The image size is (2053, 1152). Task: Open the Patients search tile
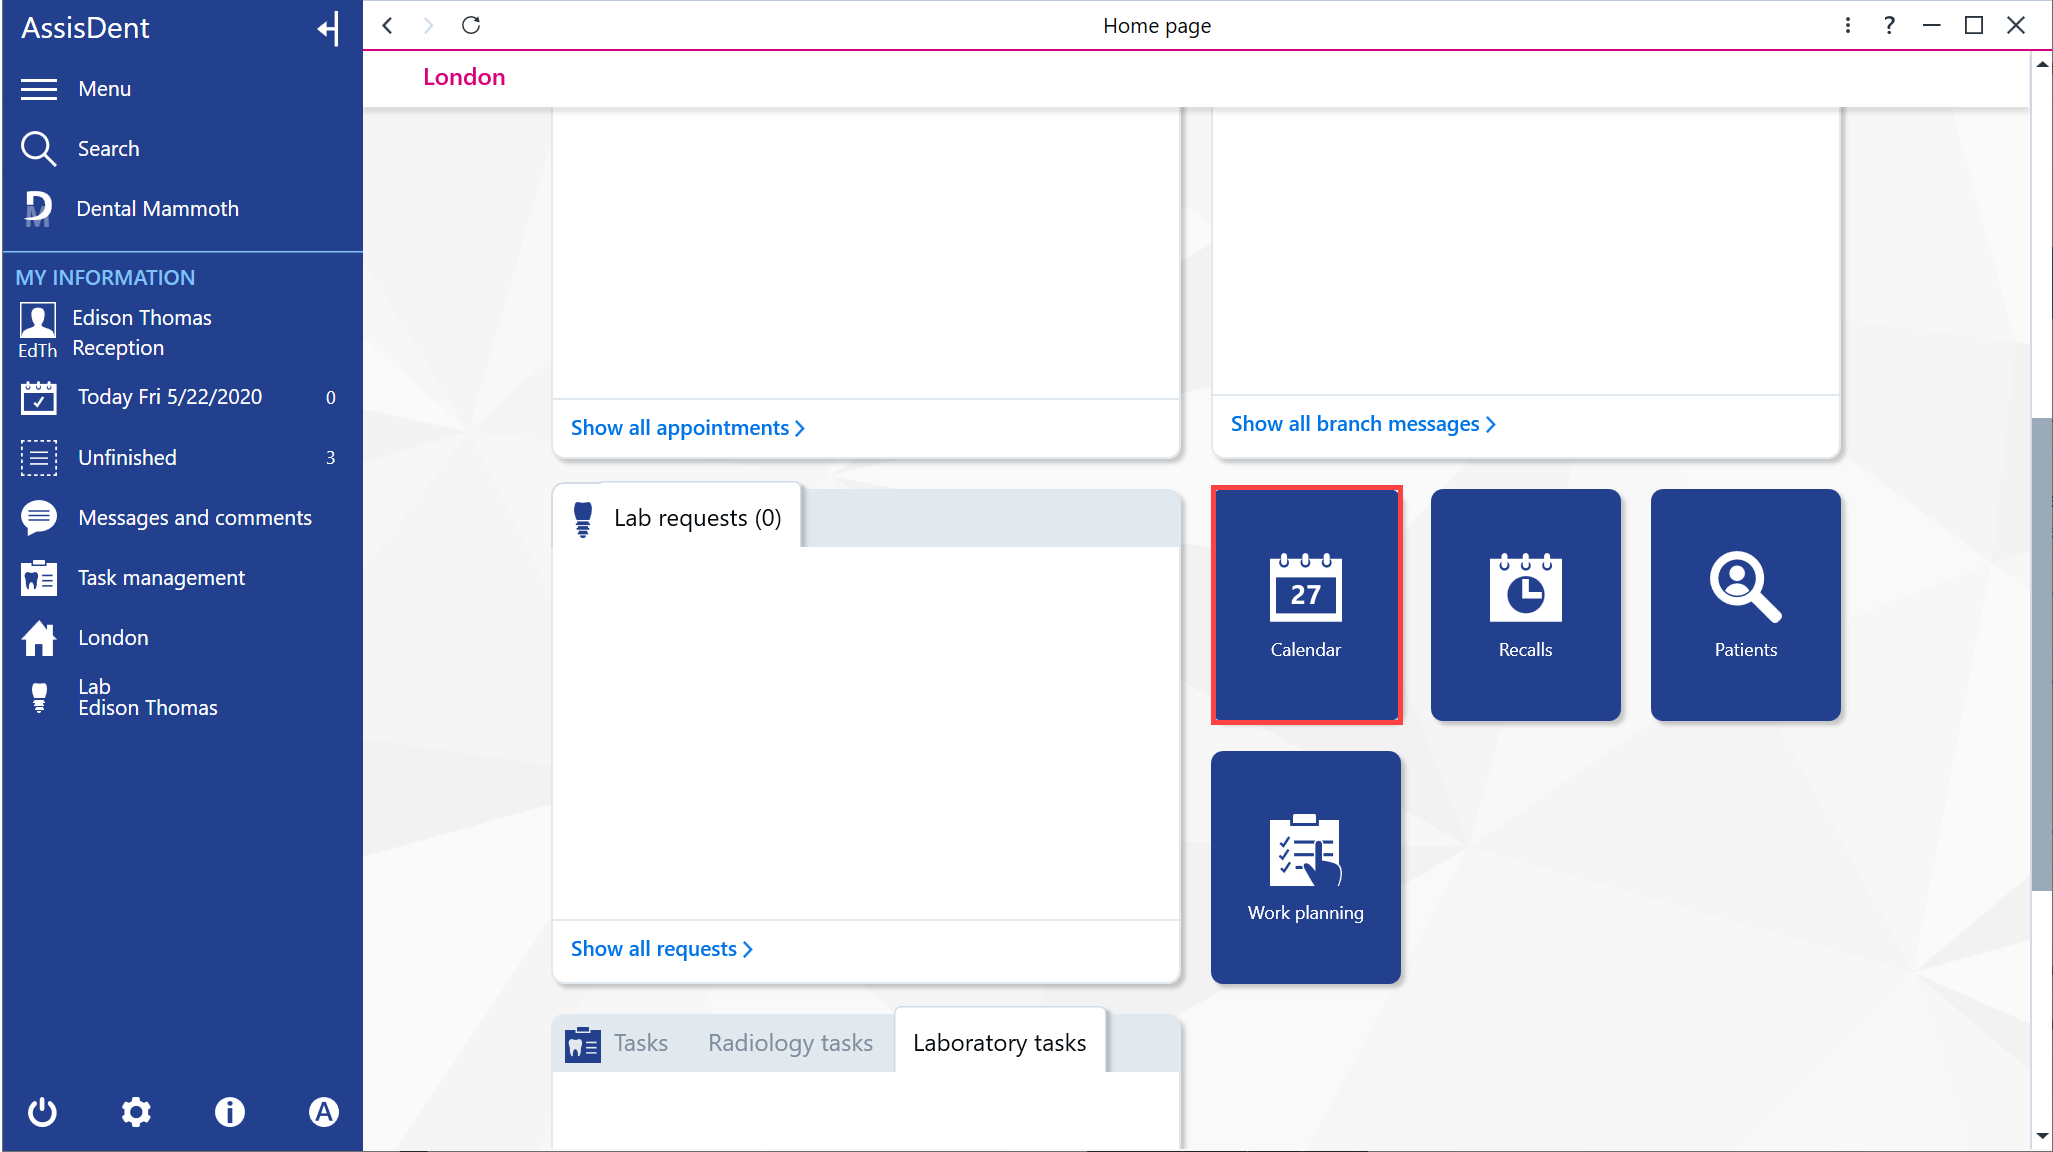[x=1745, y=605]
